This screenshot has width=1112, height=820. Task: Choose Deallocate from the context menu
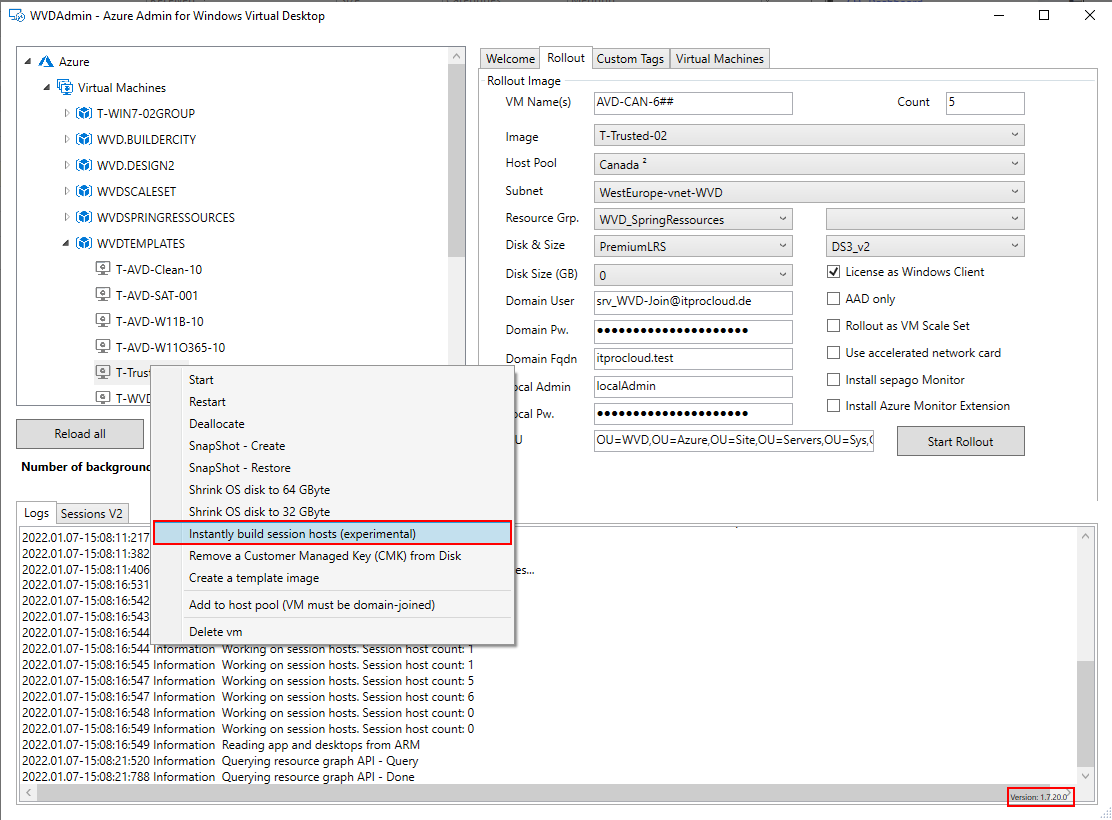(332, 423)
